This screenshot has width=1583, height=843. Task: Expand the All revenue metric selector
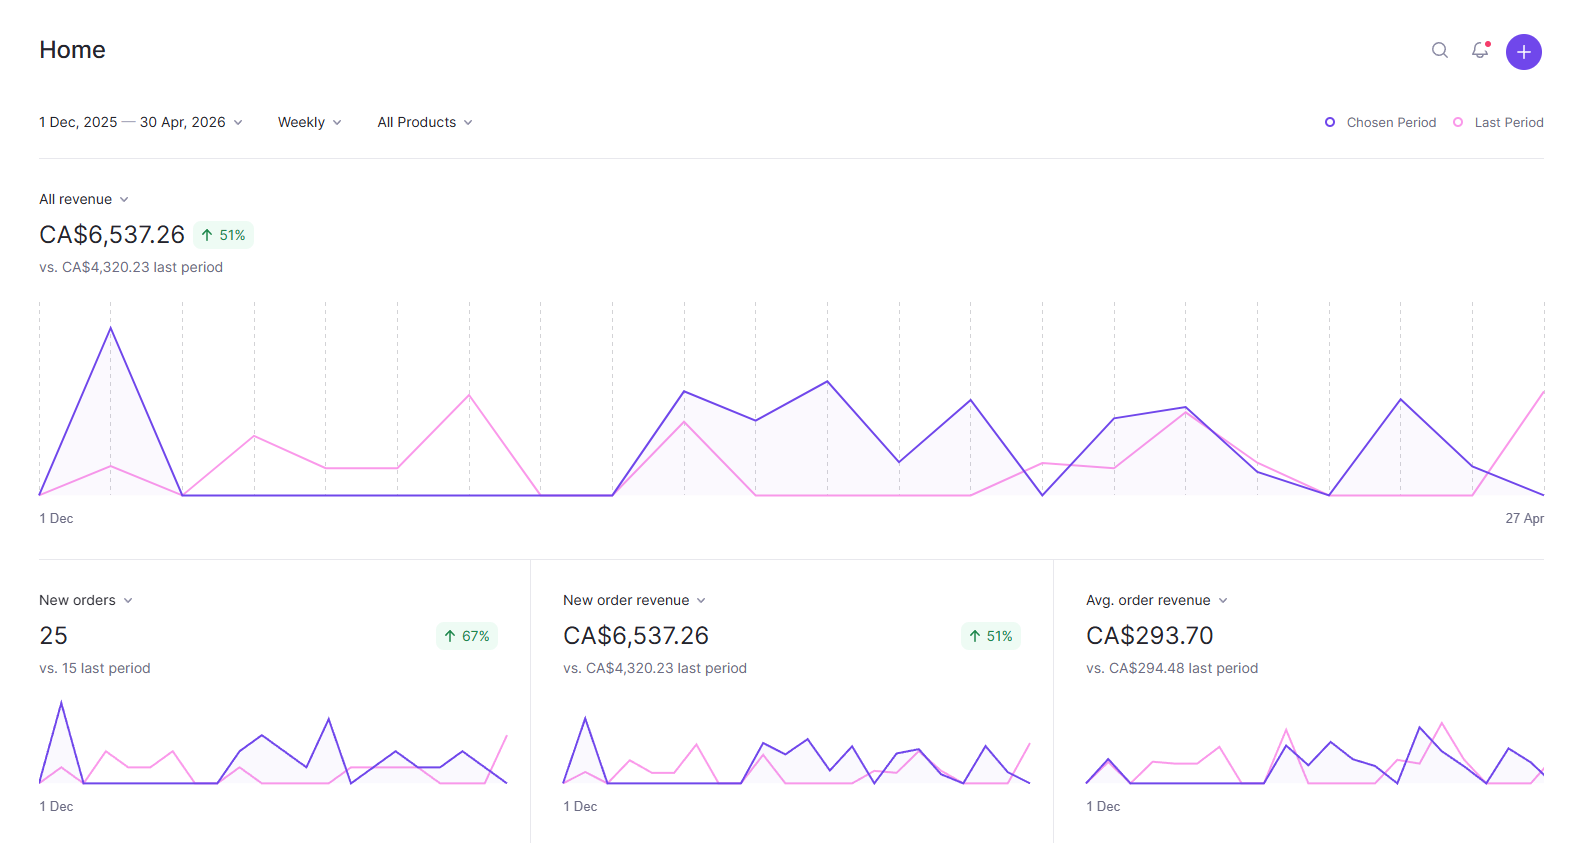click(84, 199)
